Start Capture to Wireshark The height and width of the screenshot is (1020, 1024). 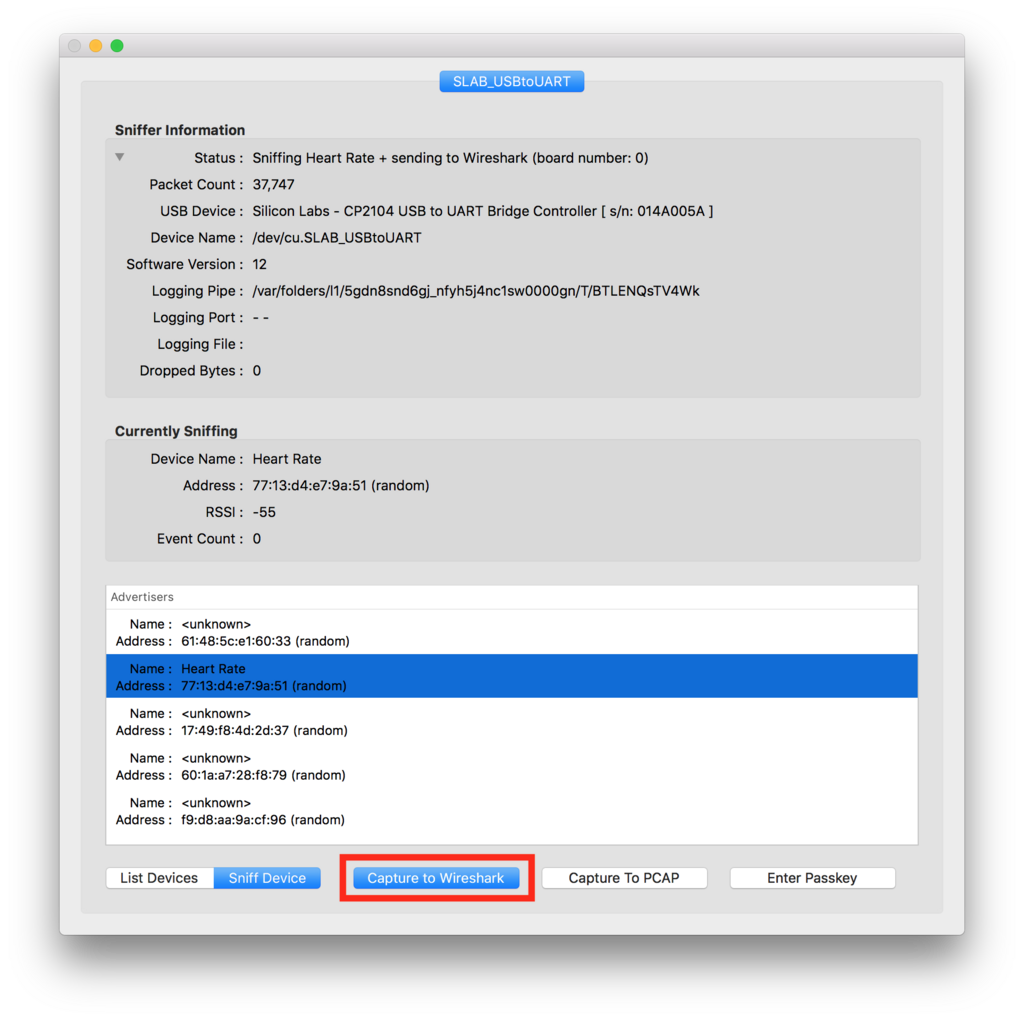pos(436,878)
